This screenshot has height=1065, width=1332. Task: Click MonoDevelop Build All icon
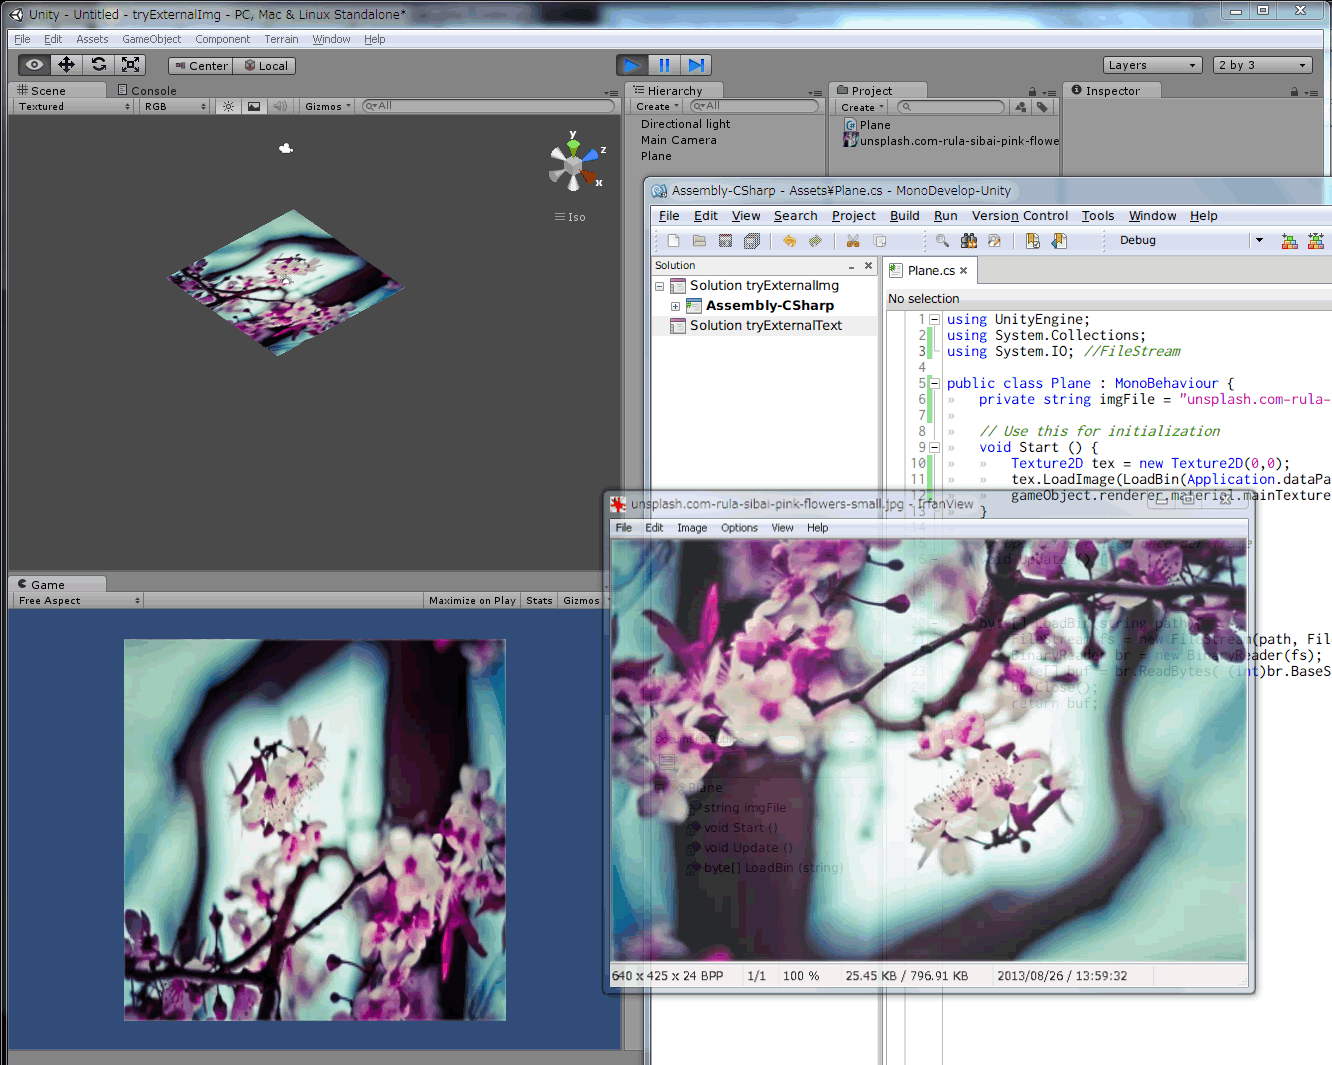1289,241
